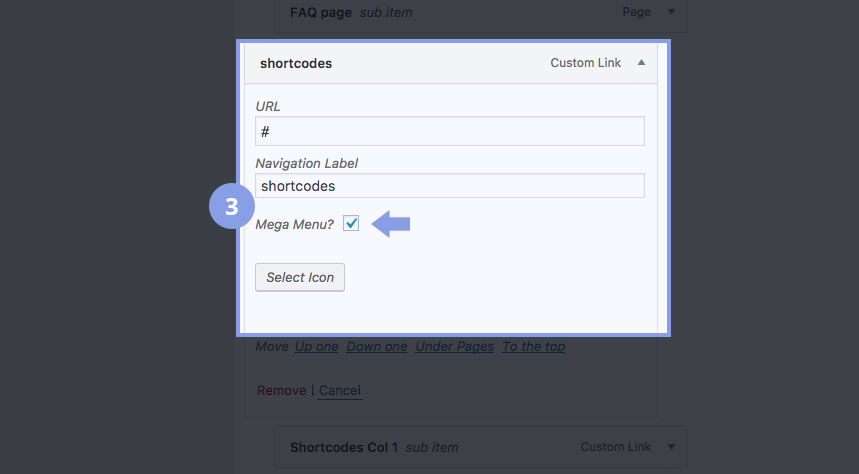This screenshot has width=859, height=474.
Task: Expand the Shortcodes Col 1 item arrow
Action: (x=671, y=446)
